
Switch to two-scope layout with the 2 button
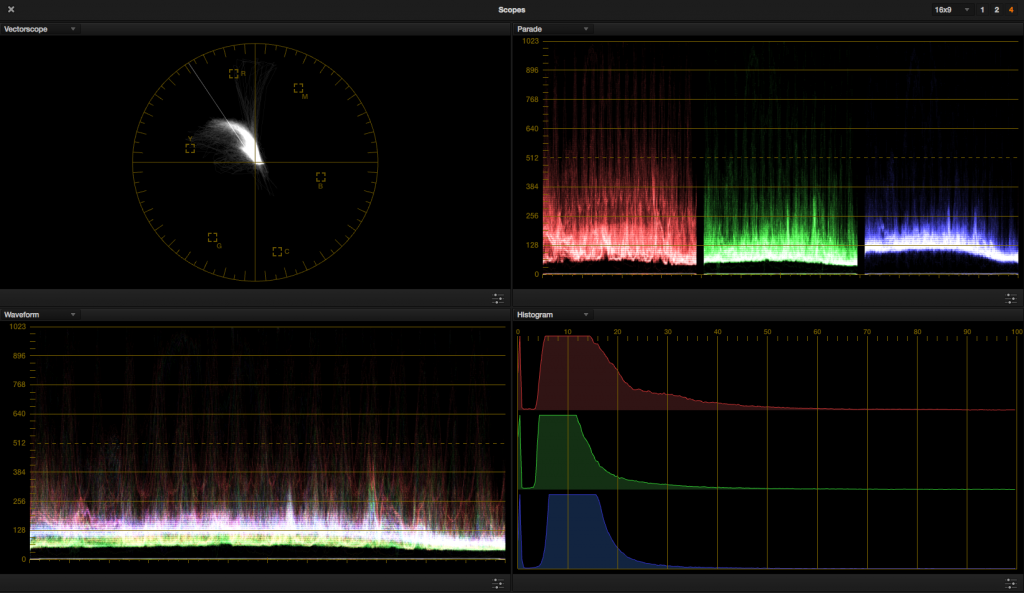click(x=996, y=9)
